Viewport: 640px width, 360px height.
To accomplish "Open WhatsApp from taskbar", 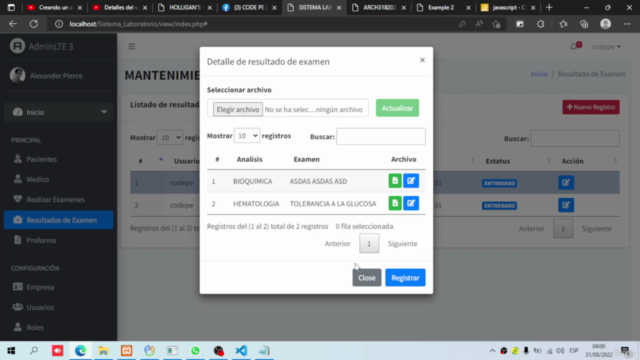I will tap(195, 351).
